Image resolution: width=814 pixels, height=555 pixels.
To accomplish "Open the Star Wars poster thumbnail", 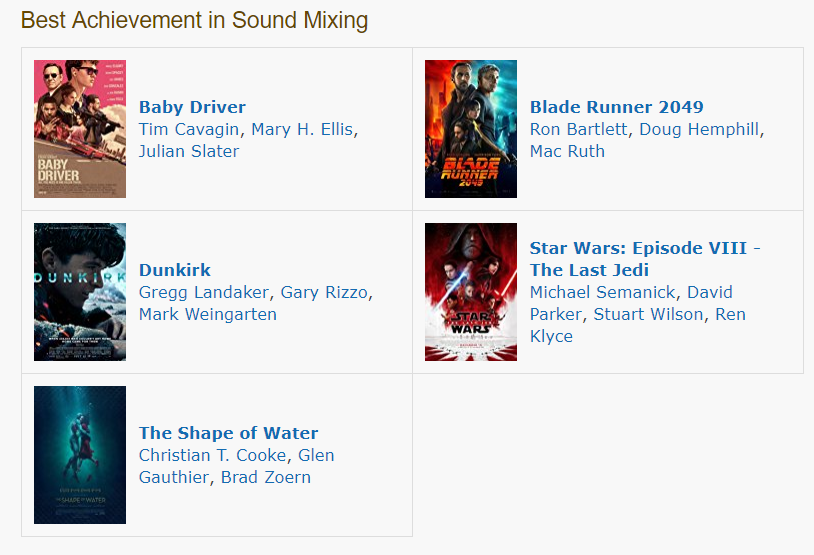I will 471,292.
